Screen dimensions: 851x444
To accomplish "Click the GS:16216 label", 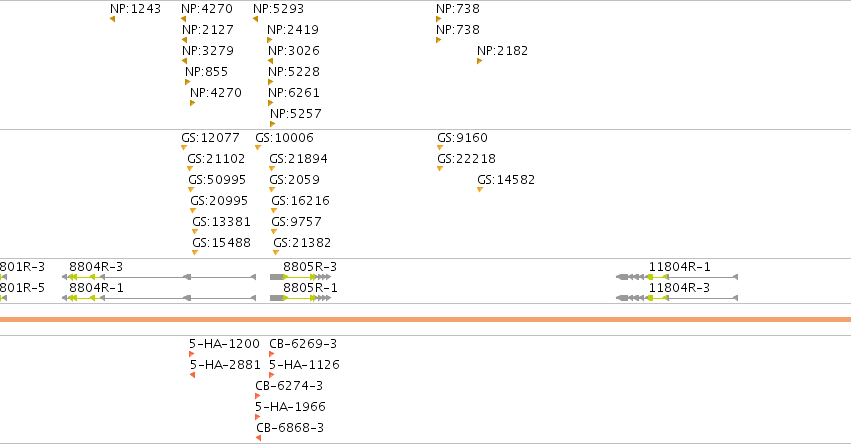I will [x=300, y=201].
